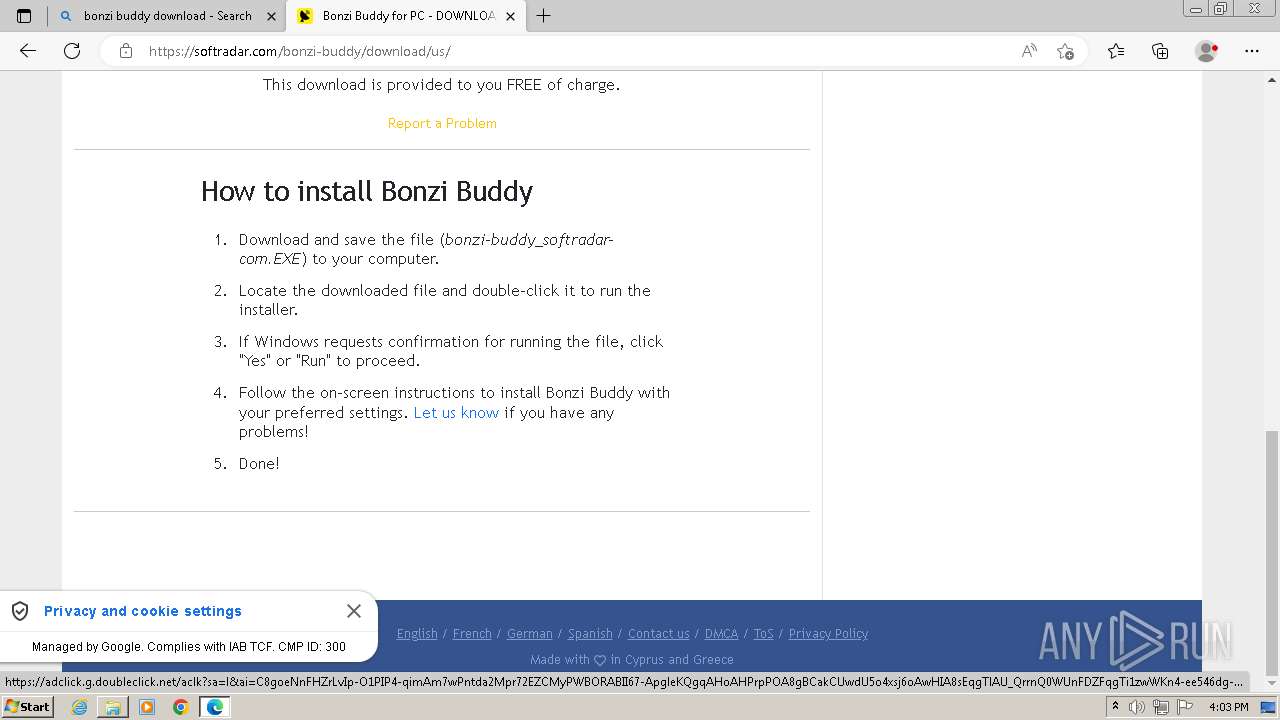Screen dimensions: 1280x720
Task: Refresh the current page
Action: (72, 51)
